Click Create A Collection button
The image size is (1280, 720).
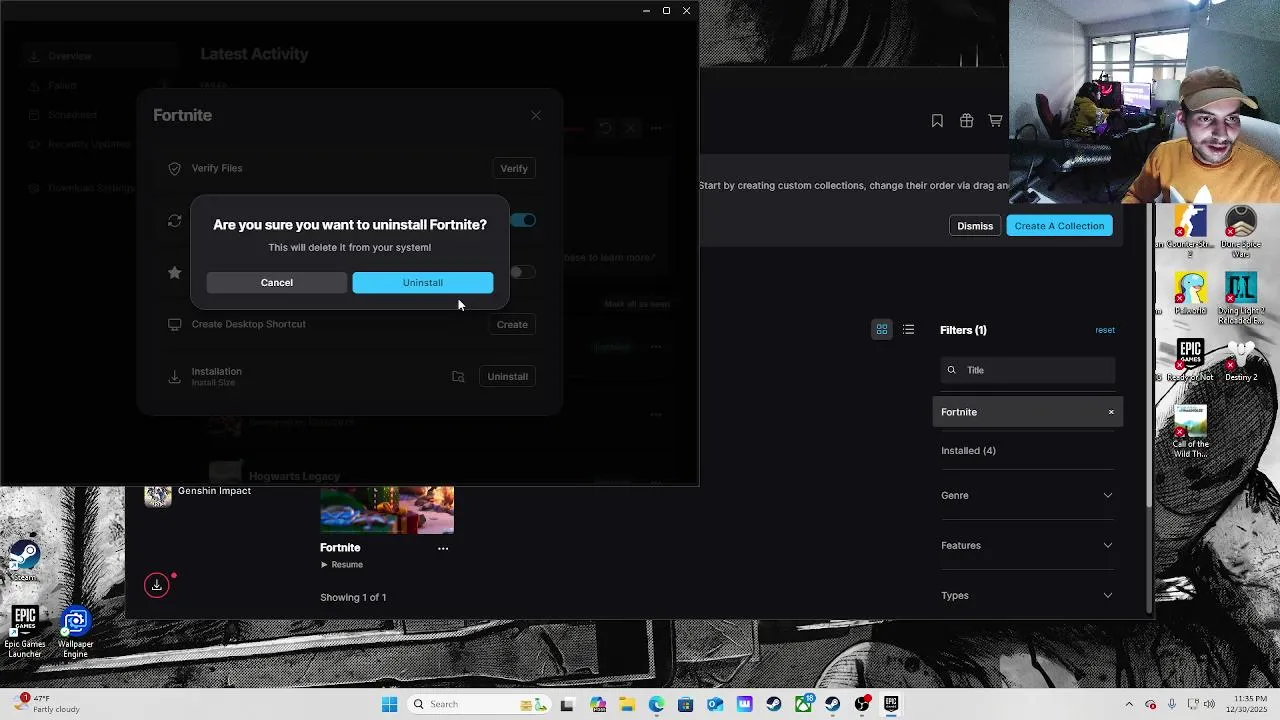click(1059, 226)
